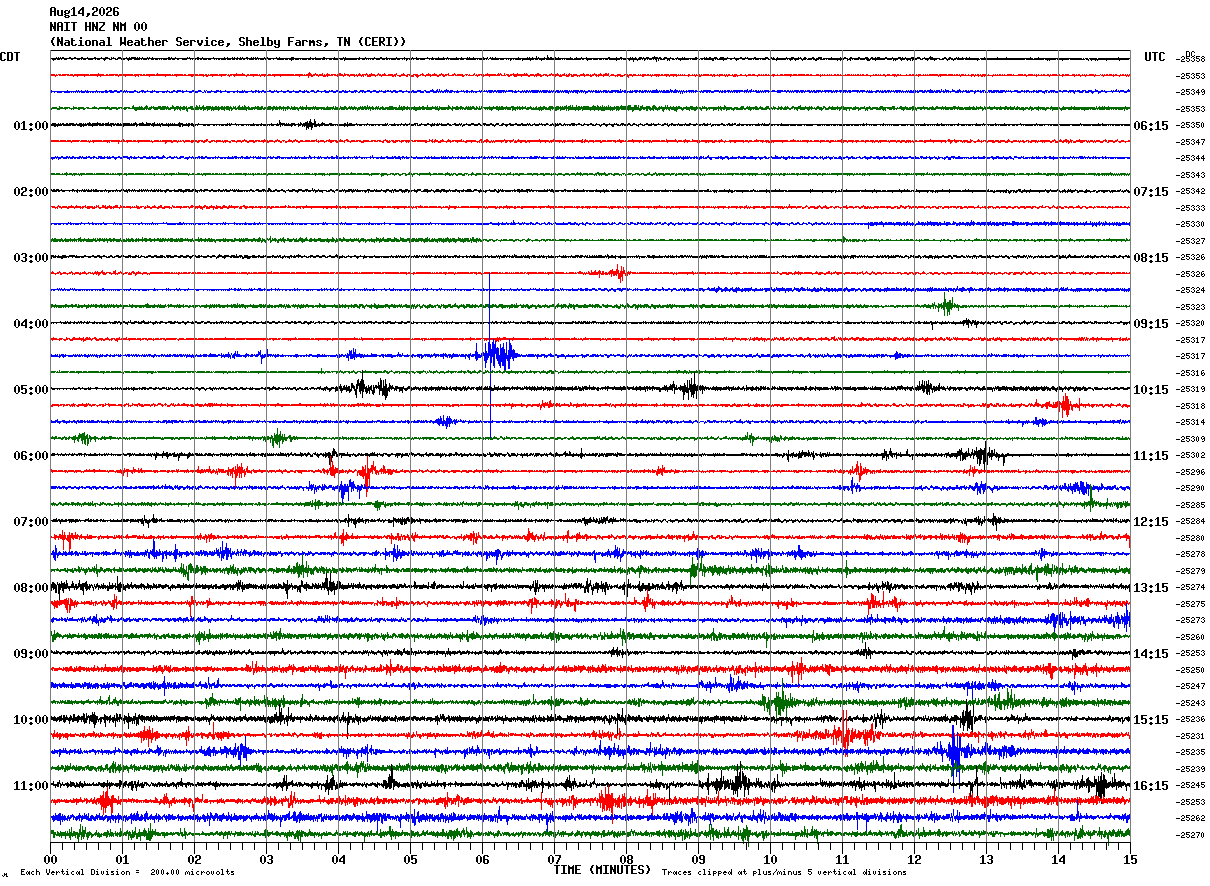Select DC offset value -25274
This screenshot has width=1210, height=886.
click(1191, 588)
